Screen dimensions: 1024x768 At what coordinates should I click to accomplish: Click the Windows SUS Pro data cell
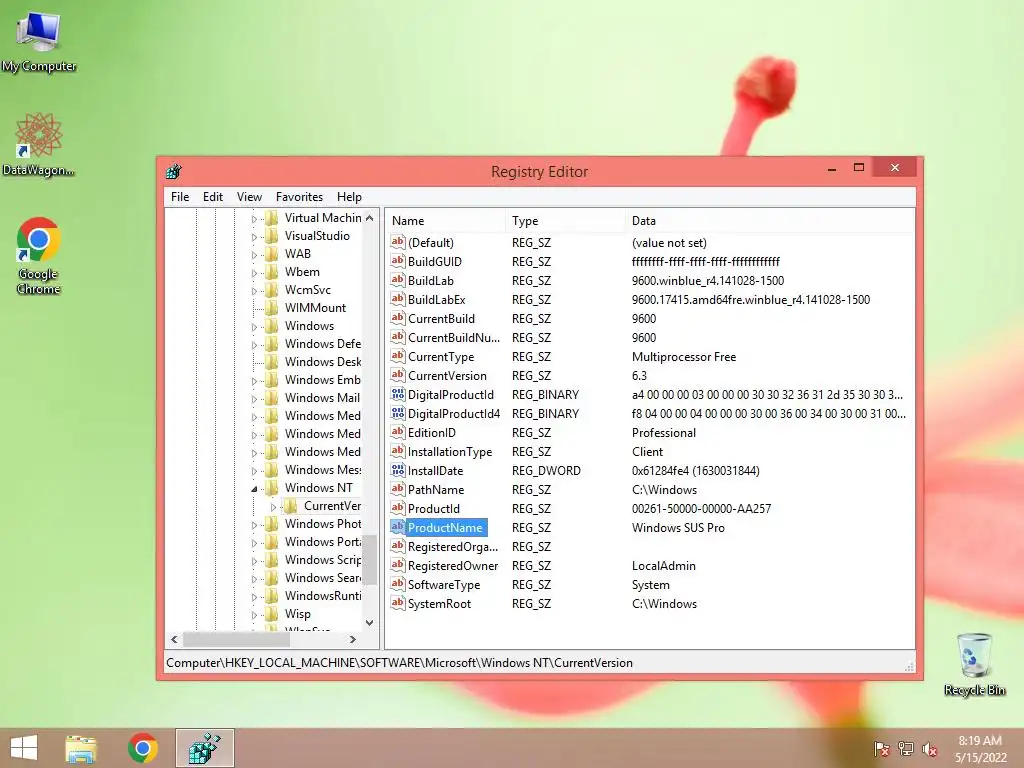(x=678, y=528)
